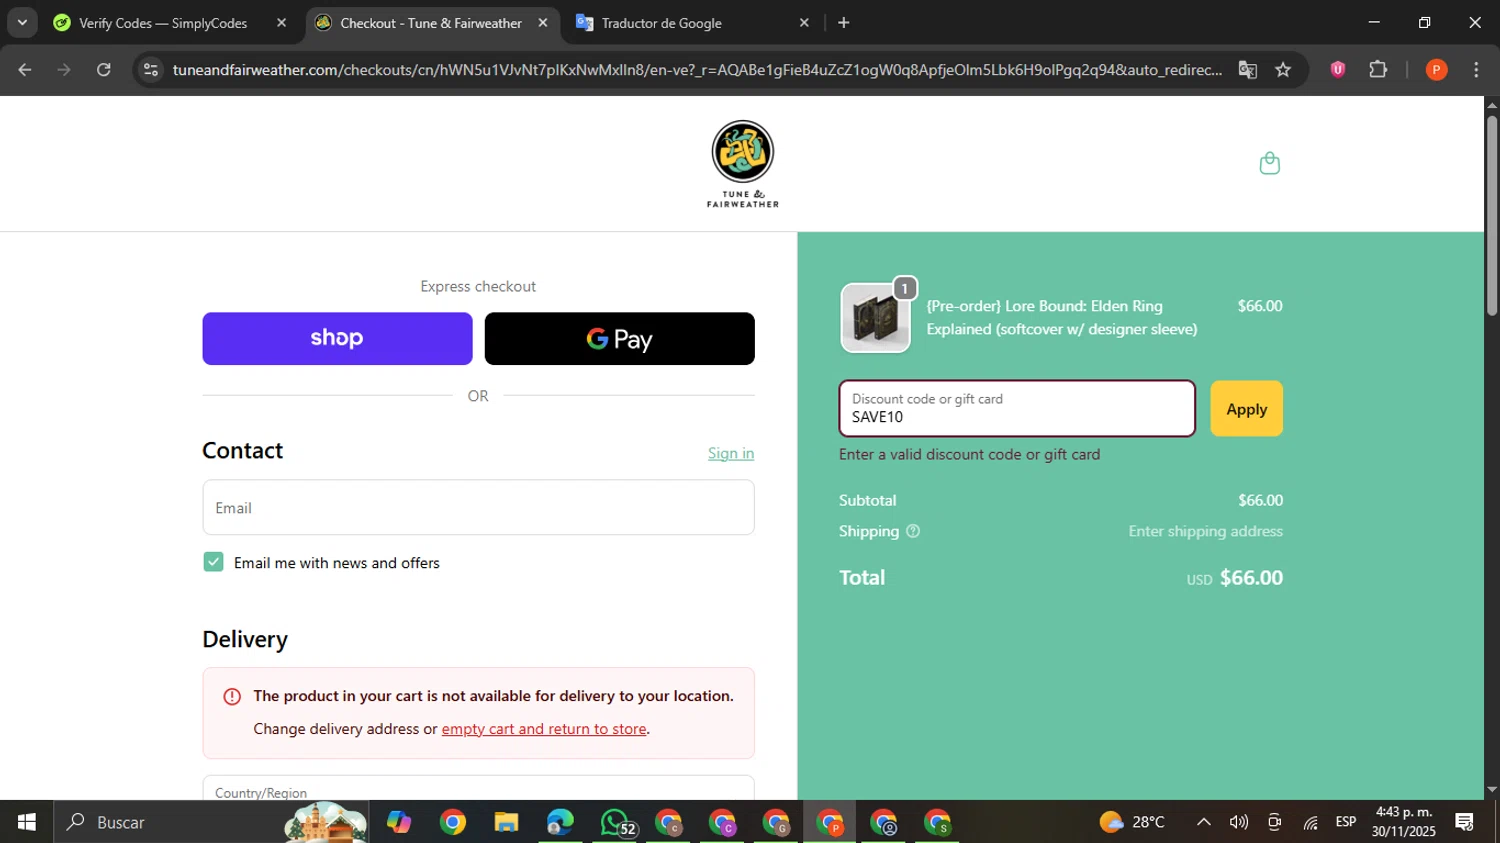Open WhatsApp from the taskbar
Screen dimensions: 1500x843
tap(615, 822)
